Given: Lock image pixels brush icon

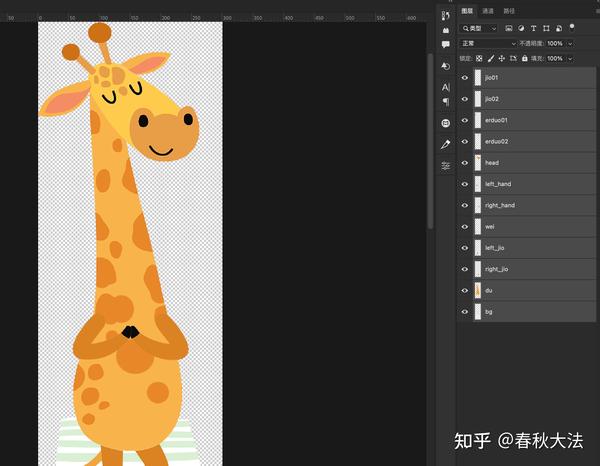Looking at the screenshot, I should coord(491,59).
